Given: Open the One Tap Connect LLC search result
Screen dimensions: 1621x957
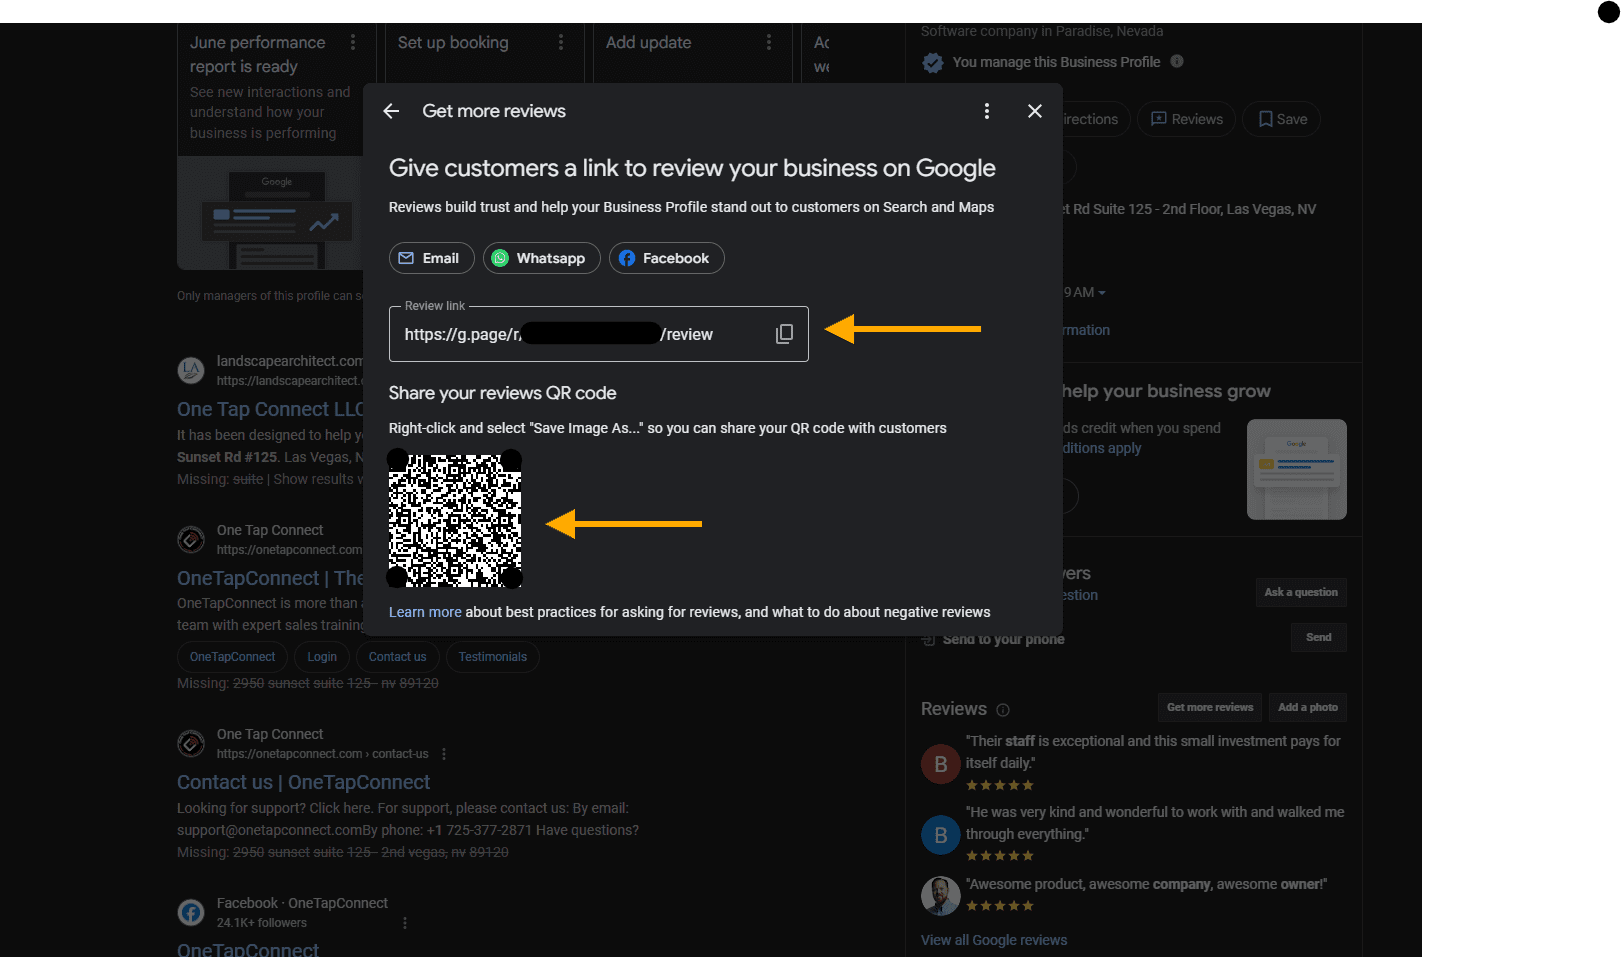Looking at the screenshot, I should point(270,409).
